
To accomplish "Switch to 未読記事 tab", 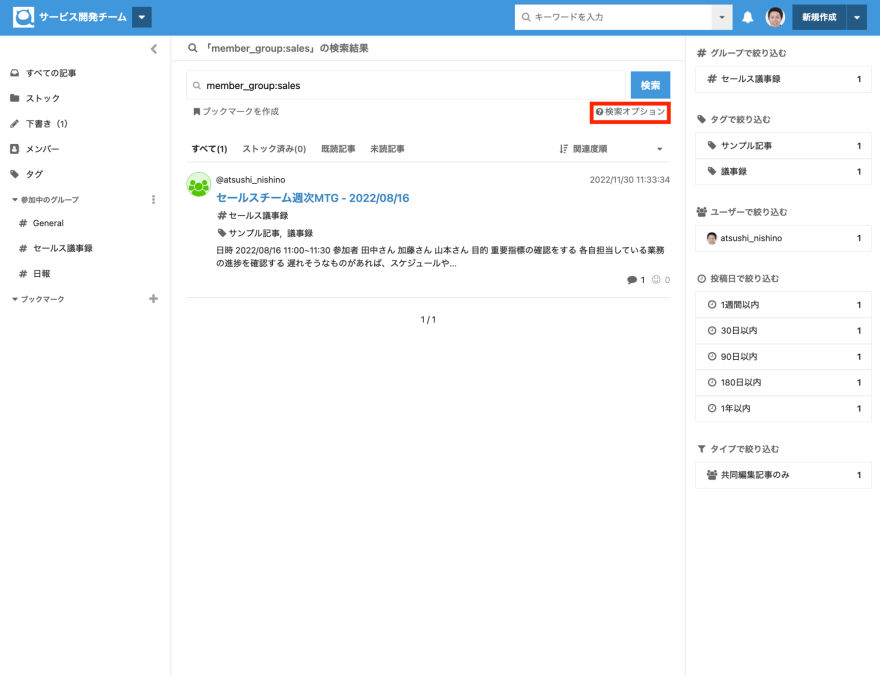I will [x=387, y=149].
